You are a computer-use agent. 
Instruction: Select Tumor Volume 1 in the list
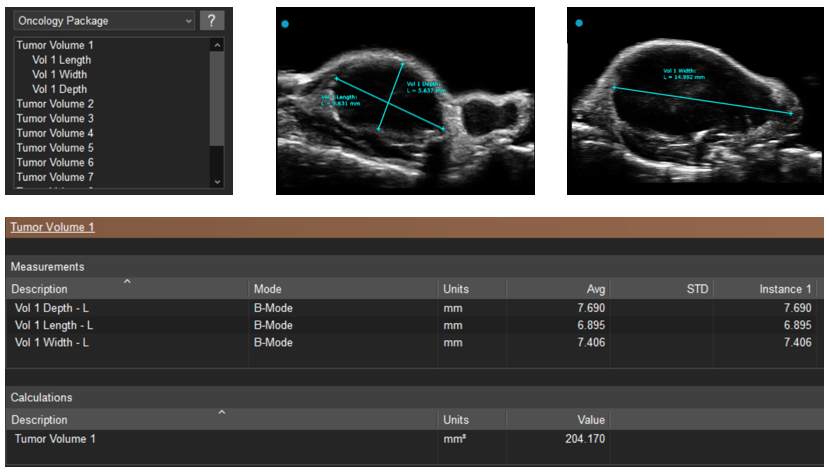pyautogui.click(x=55, y=45)
